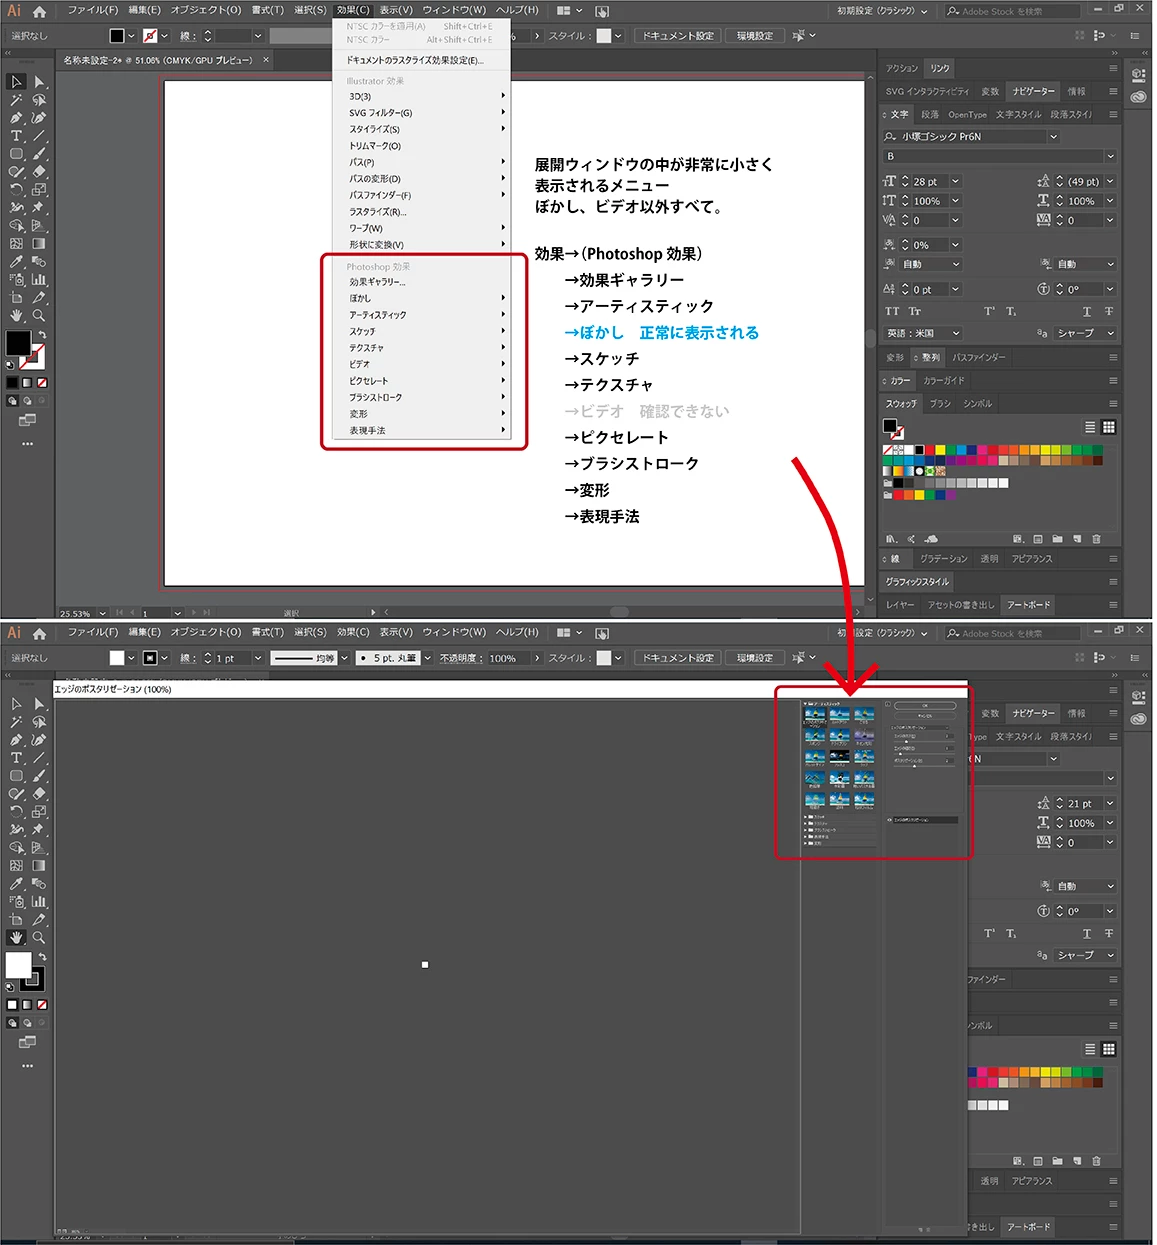This screenshot has height=1245, width=1157.
Task: Toggle Underline in the Character panel
Action: [x=1087, y=312]
